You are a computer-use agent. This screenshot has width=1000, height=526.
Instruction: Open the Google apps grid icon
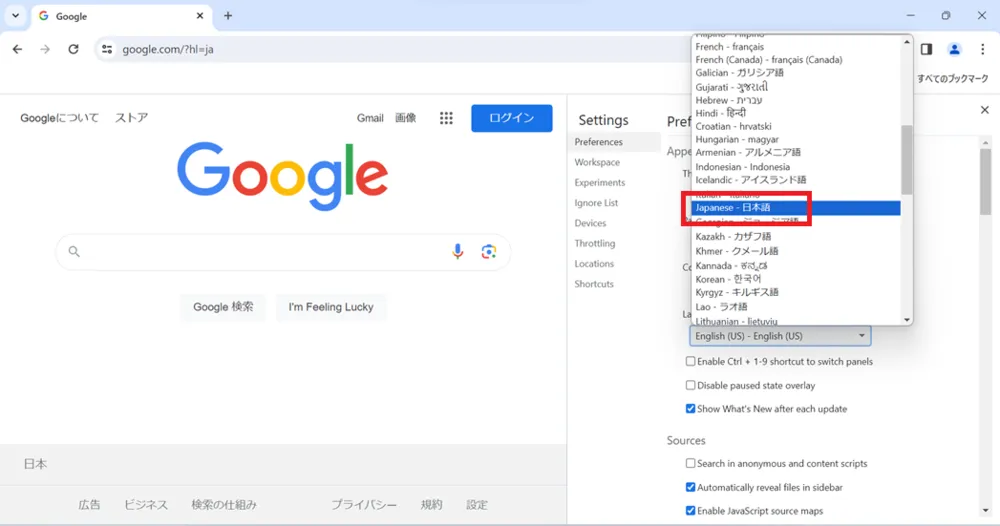(446, 118)
